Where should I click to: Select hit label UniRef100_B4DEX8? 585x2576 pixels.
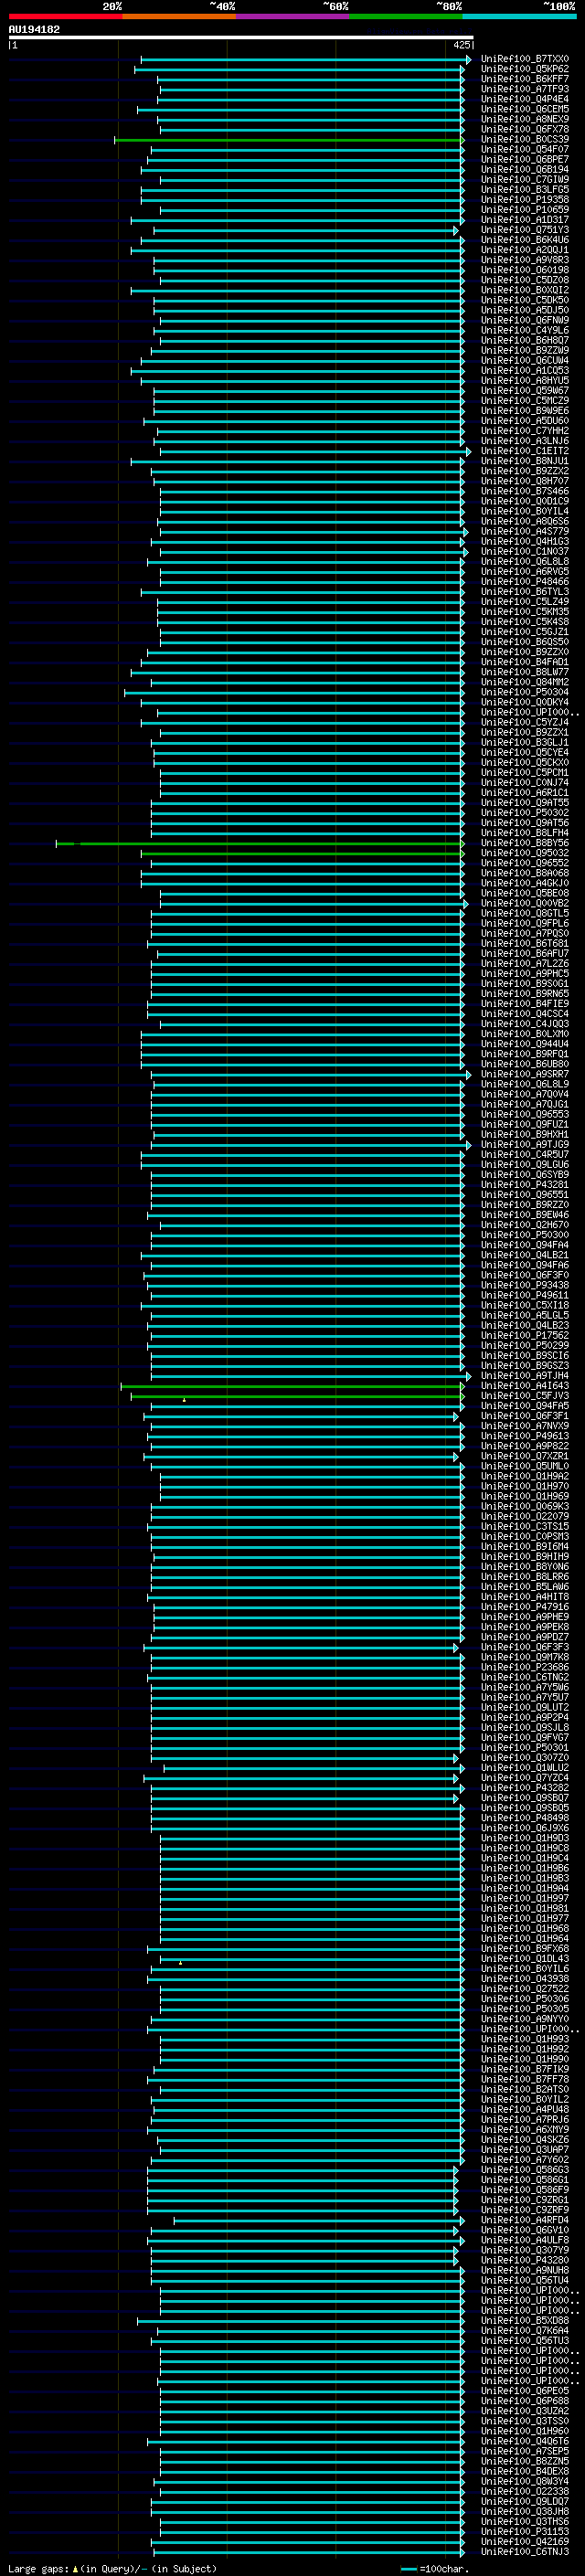524,2471
